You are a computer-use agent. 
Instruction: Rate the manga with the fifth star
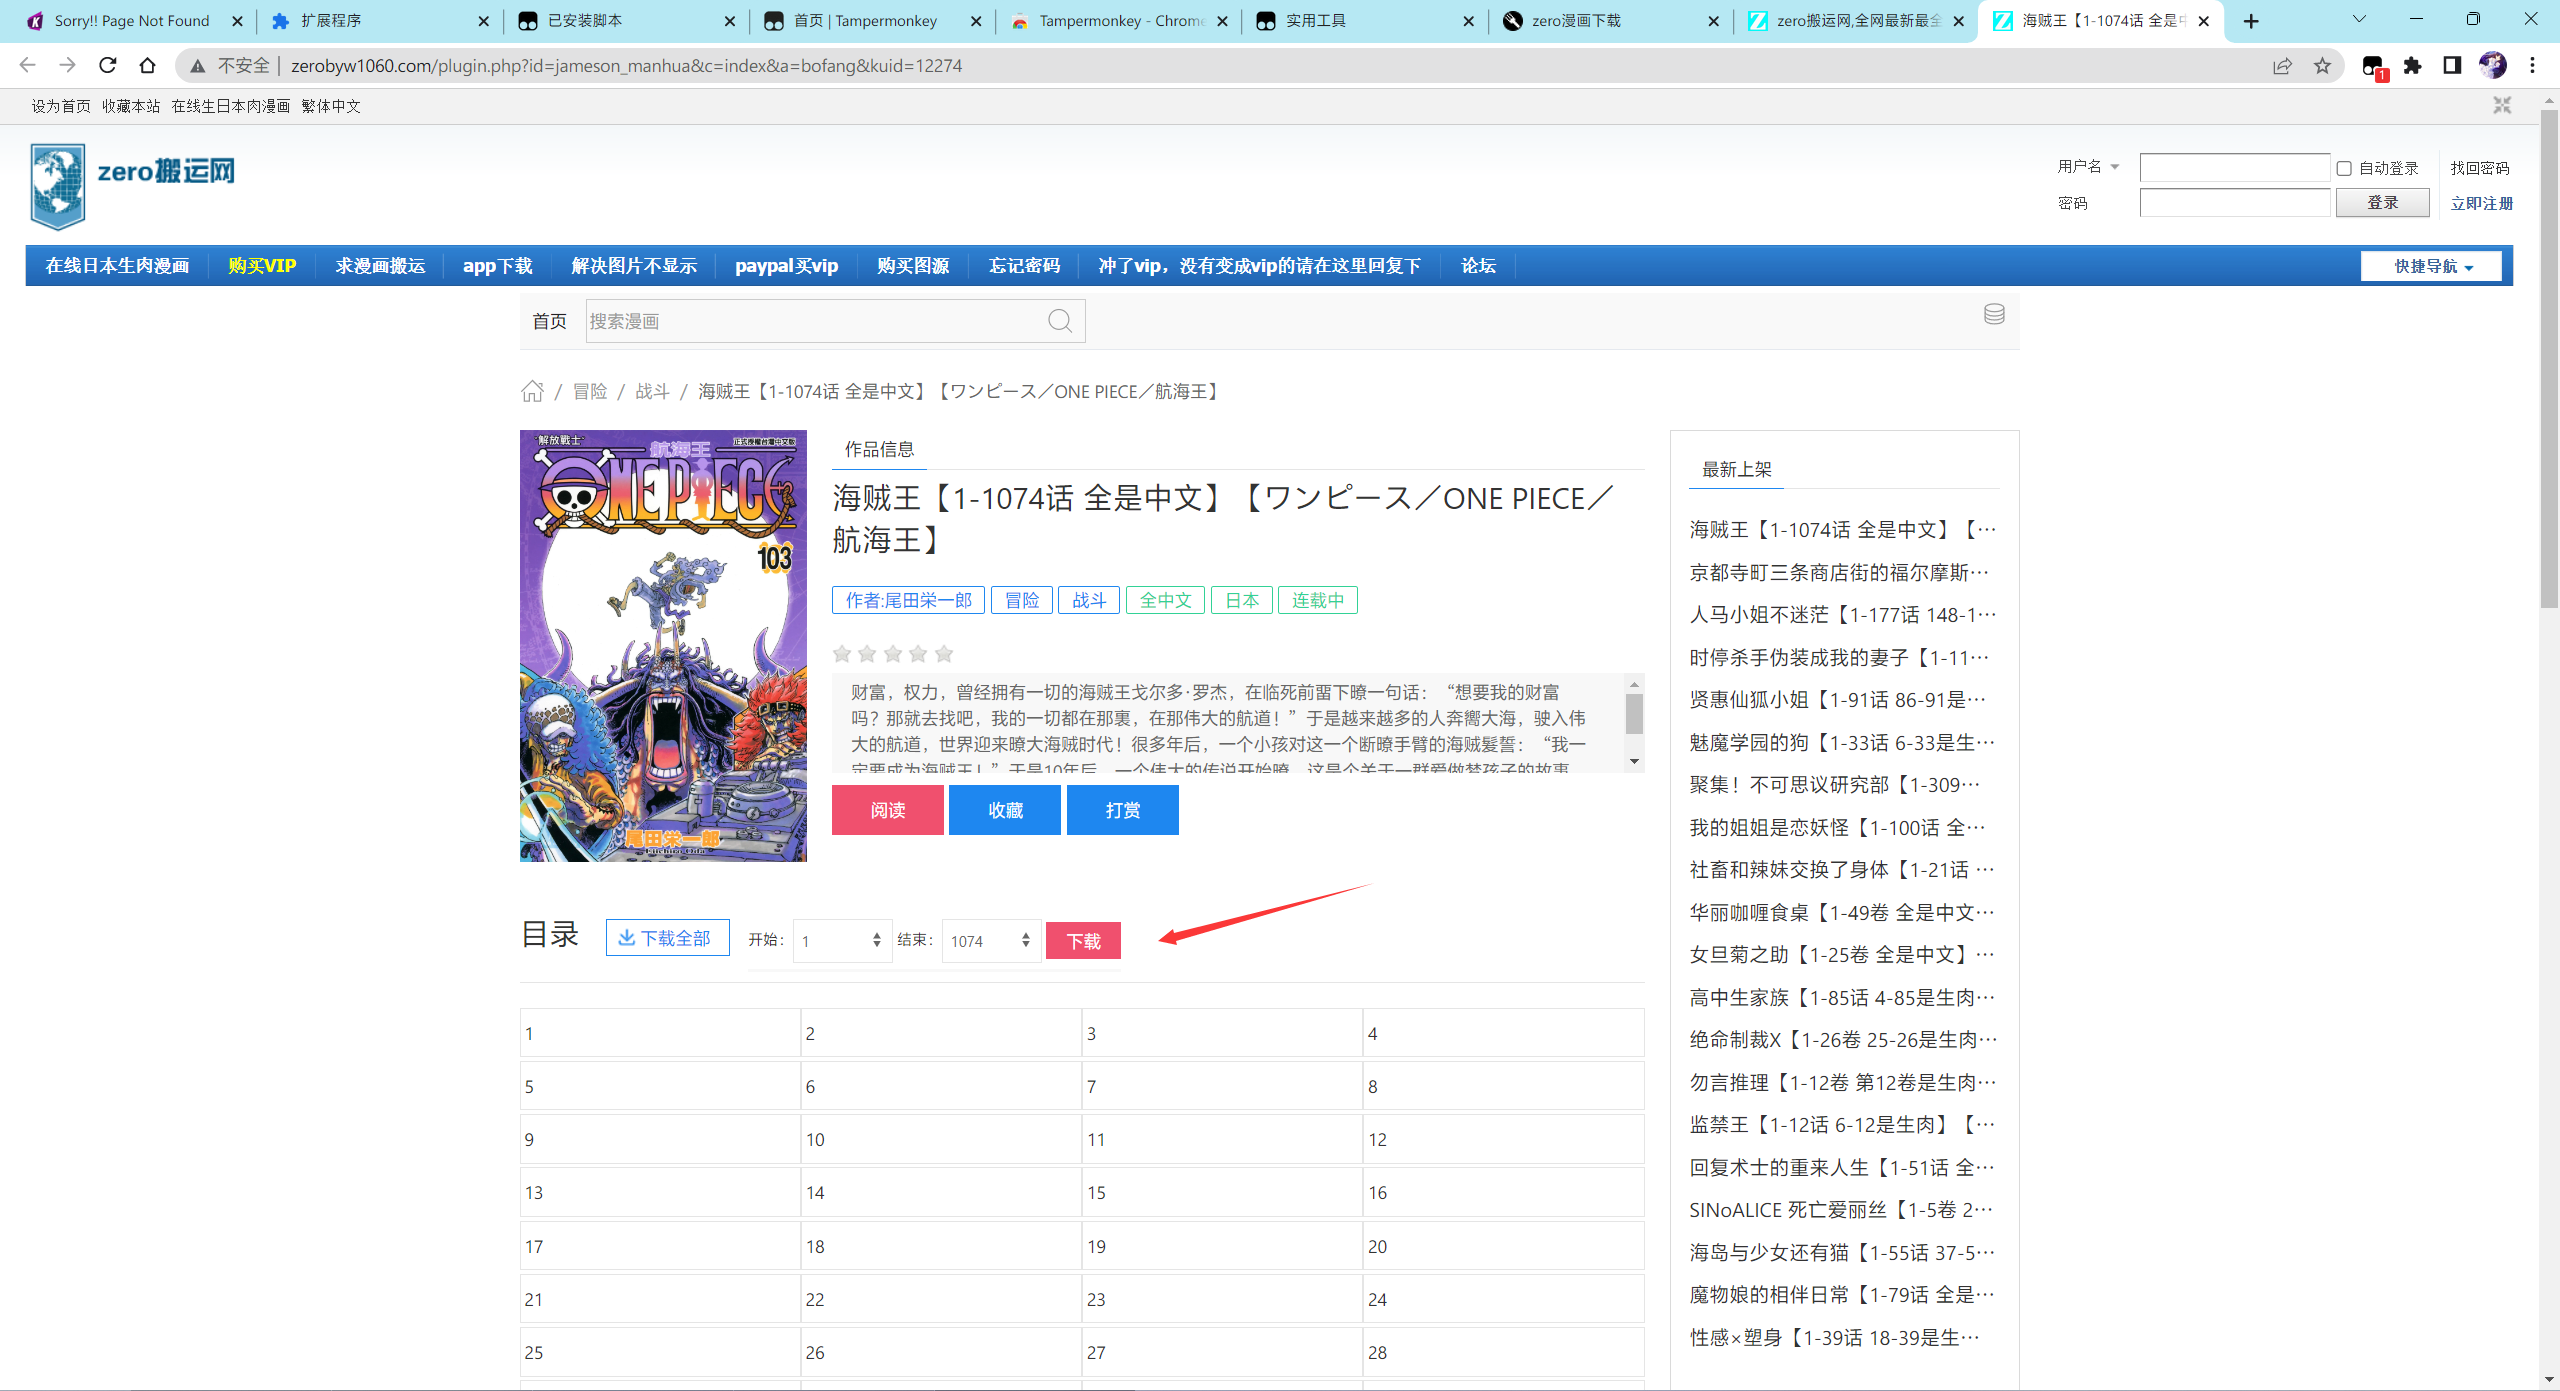944,654
